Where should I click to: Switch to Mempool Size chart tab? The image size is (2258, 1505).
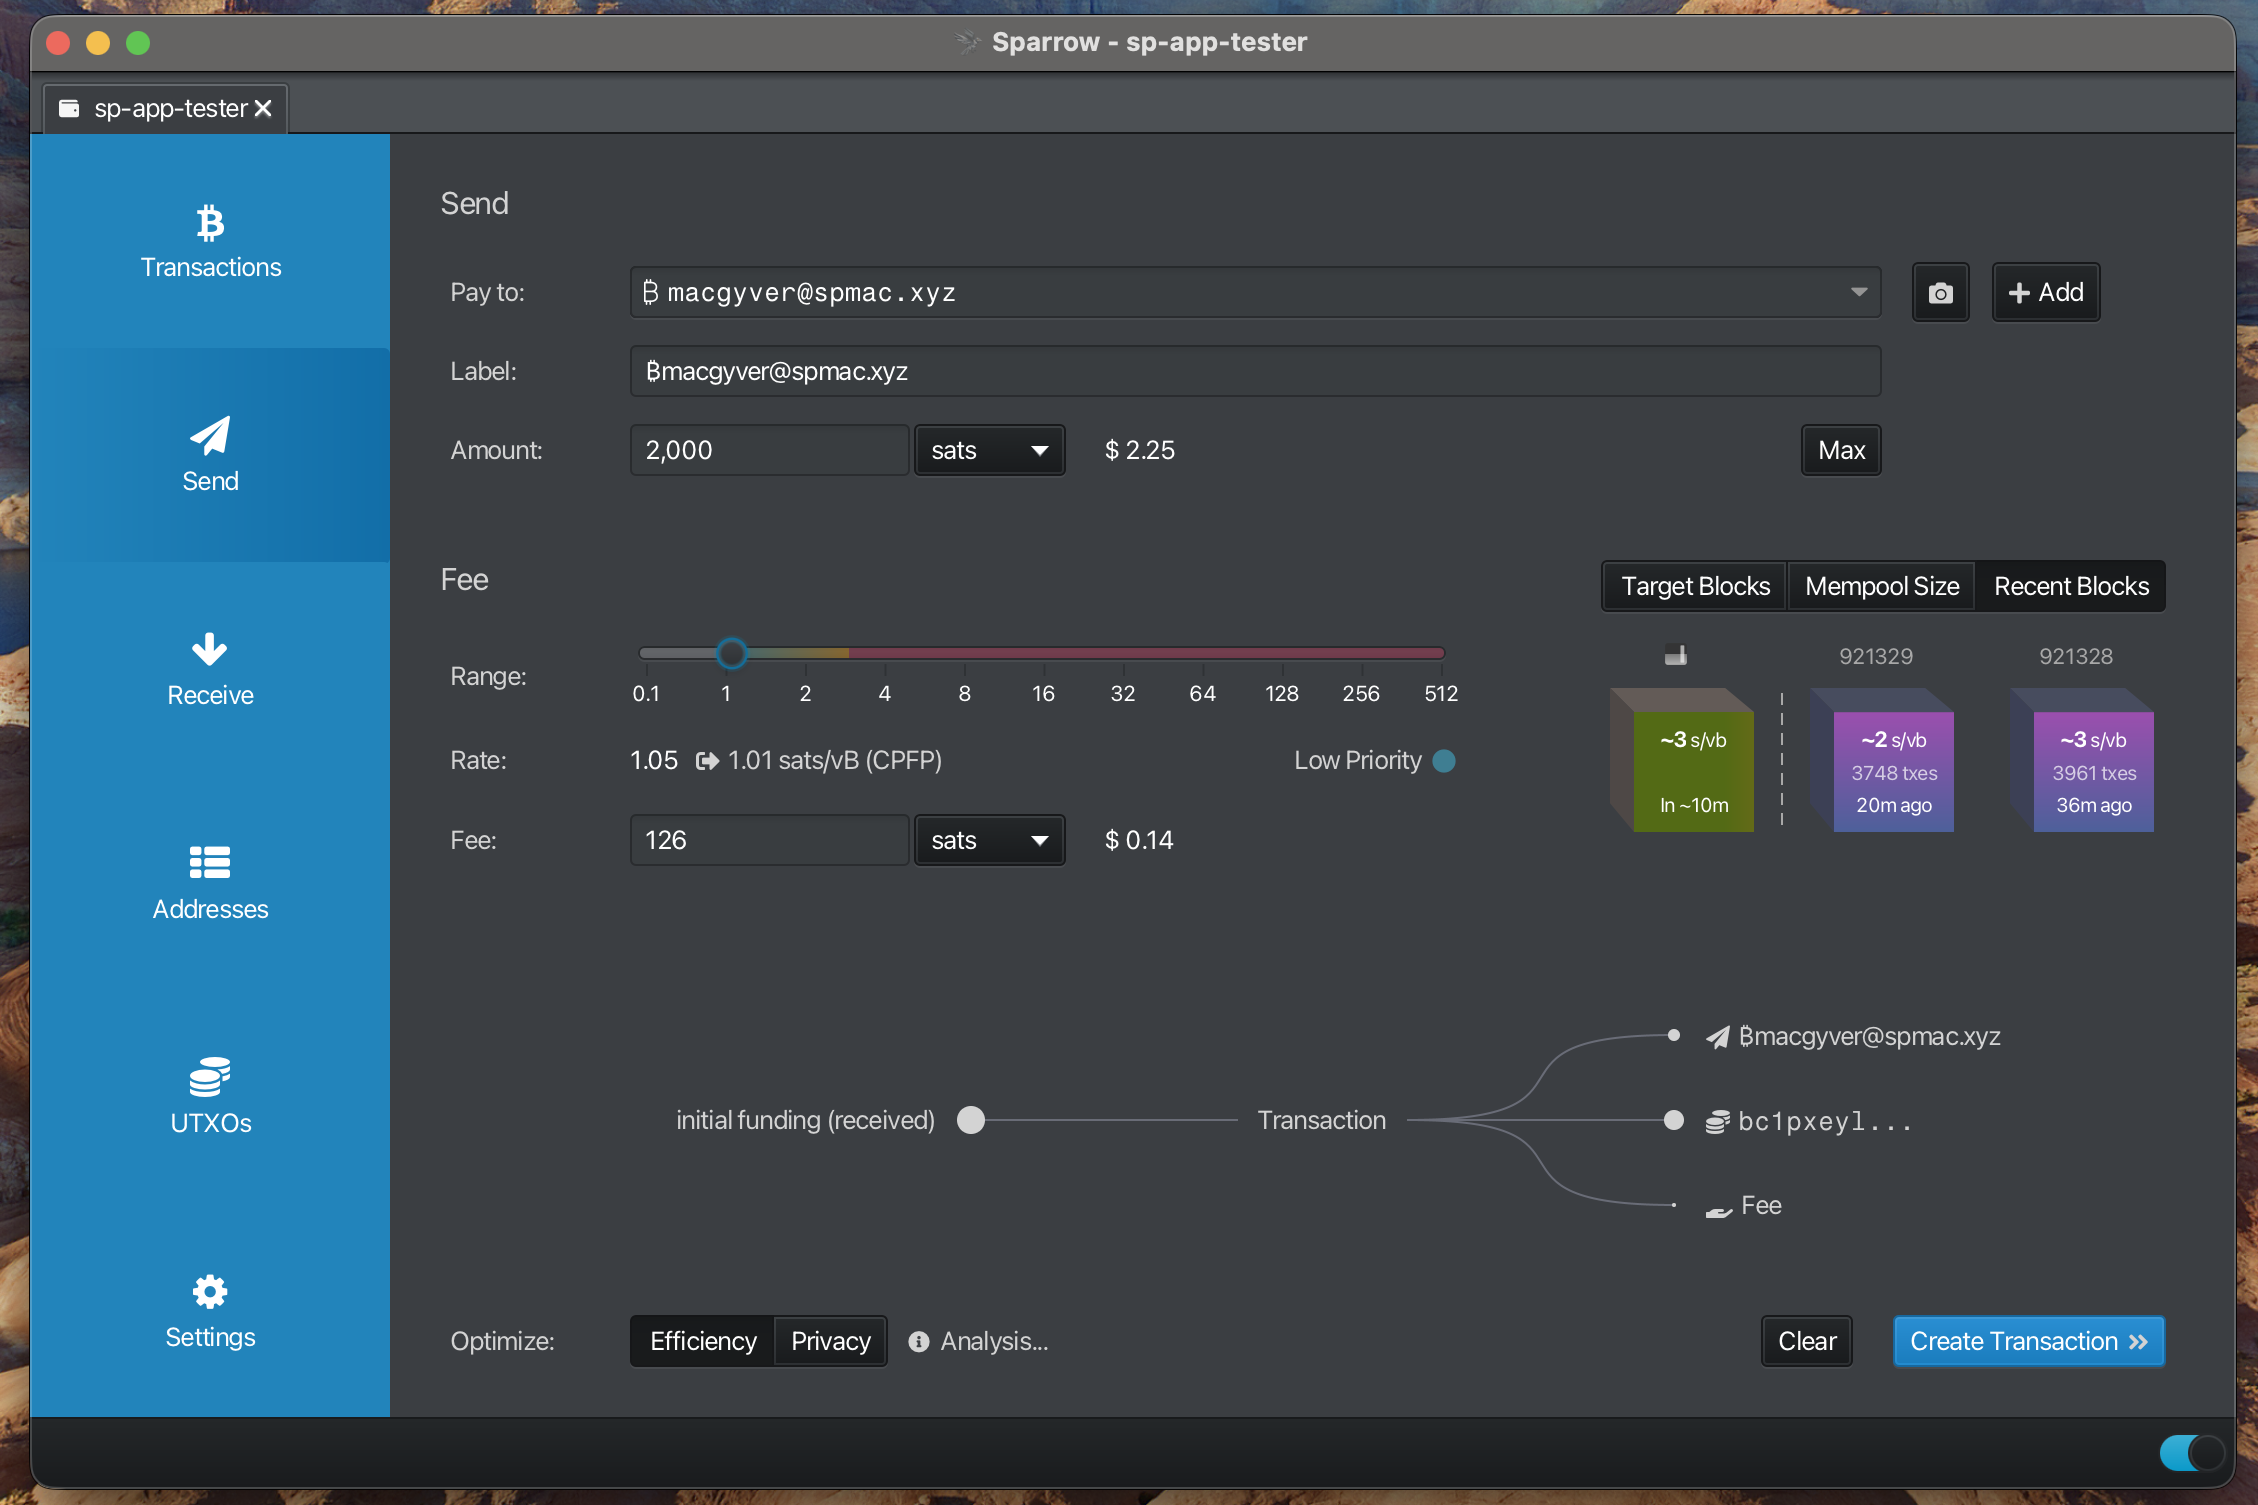[1881, 586]
